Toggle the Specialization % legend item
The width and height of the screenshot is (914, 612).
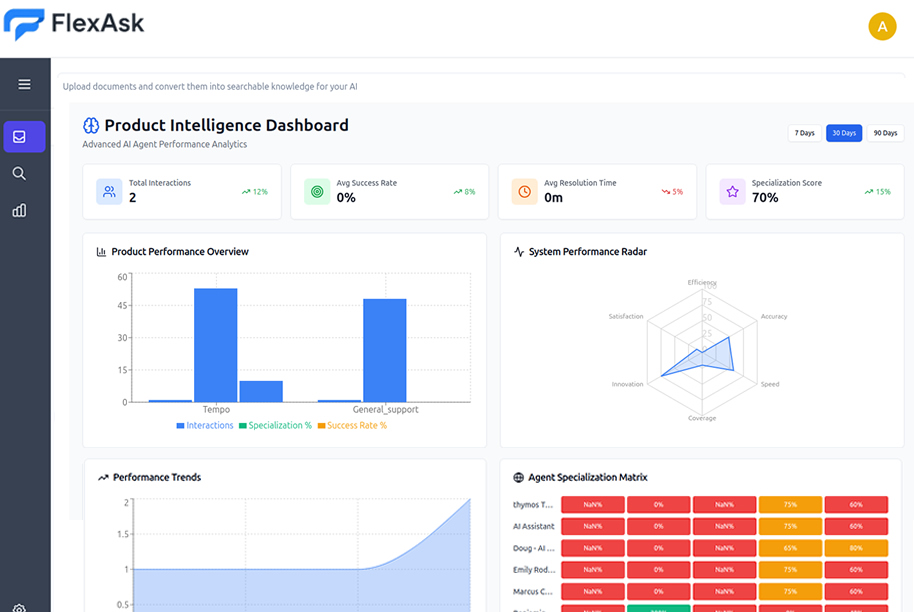pyautogui.click(x=275, y=425)
